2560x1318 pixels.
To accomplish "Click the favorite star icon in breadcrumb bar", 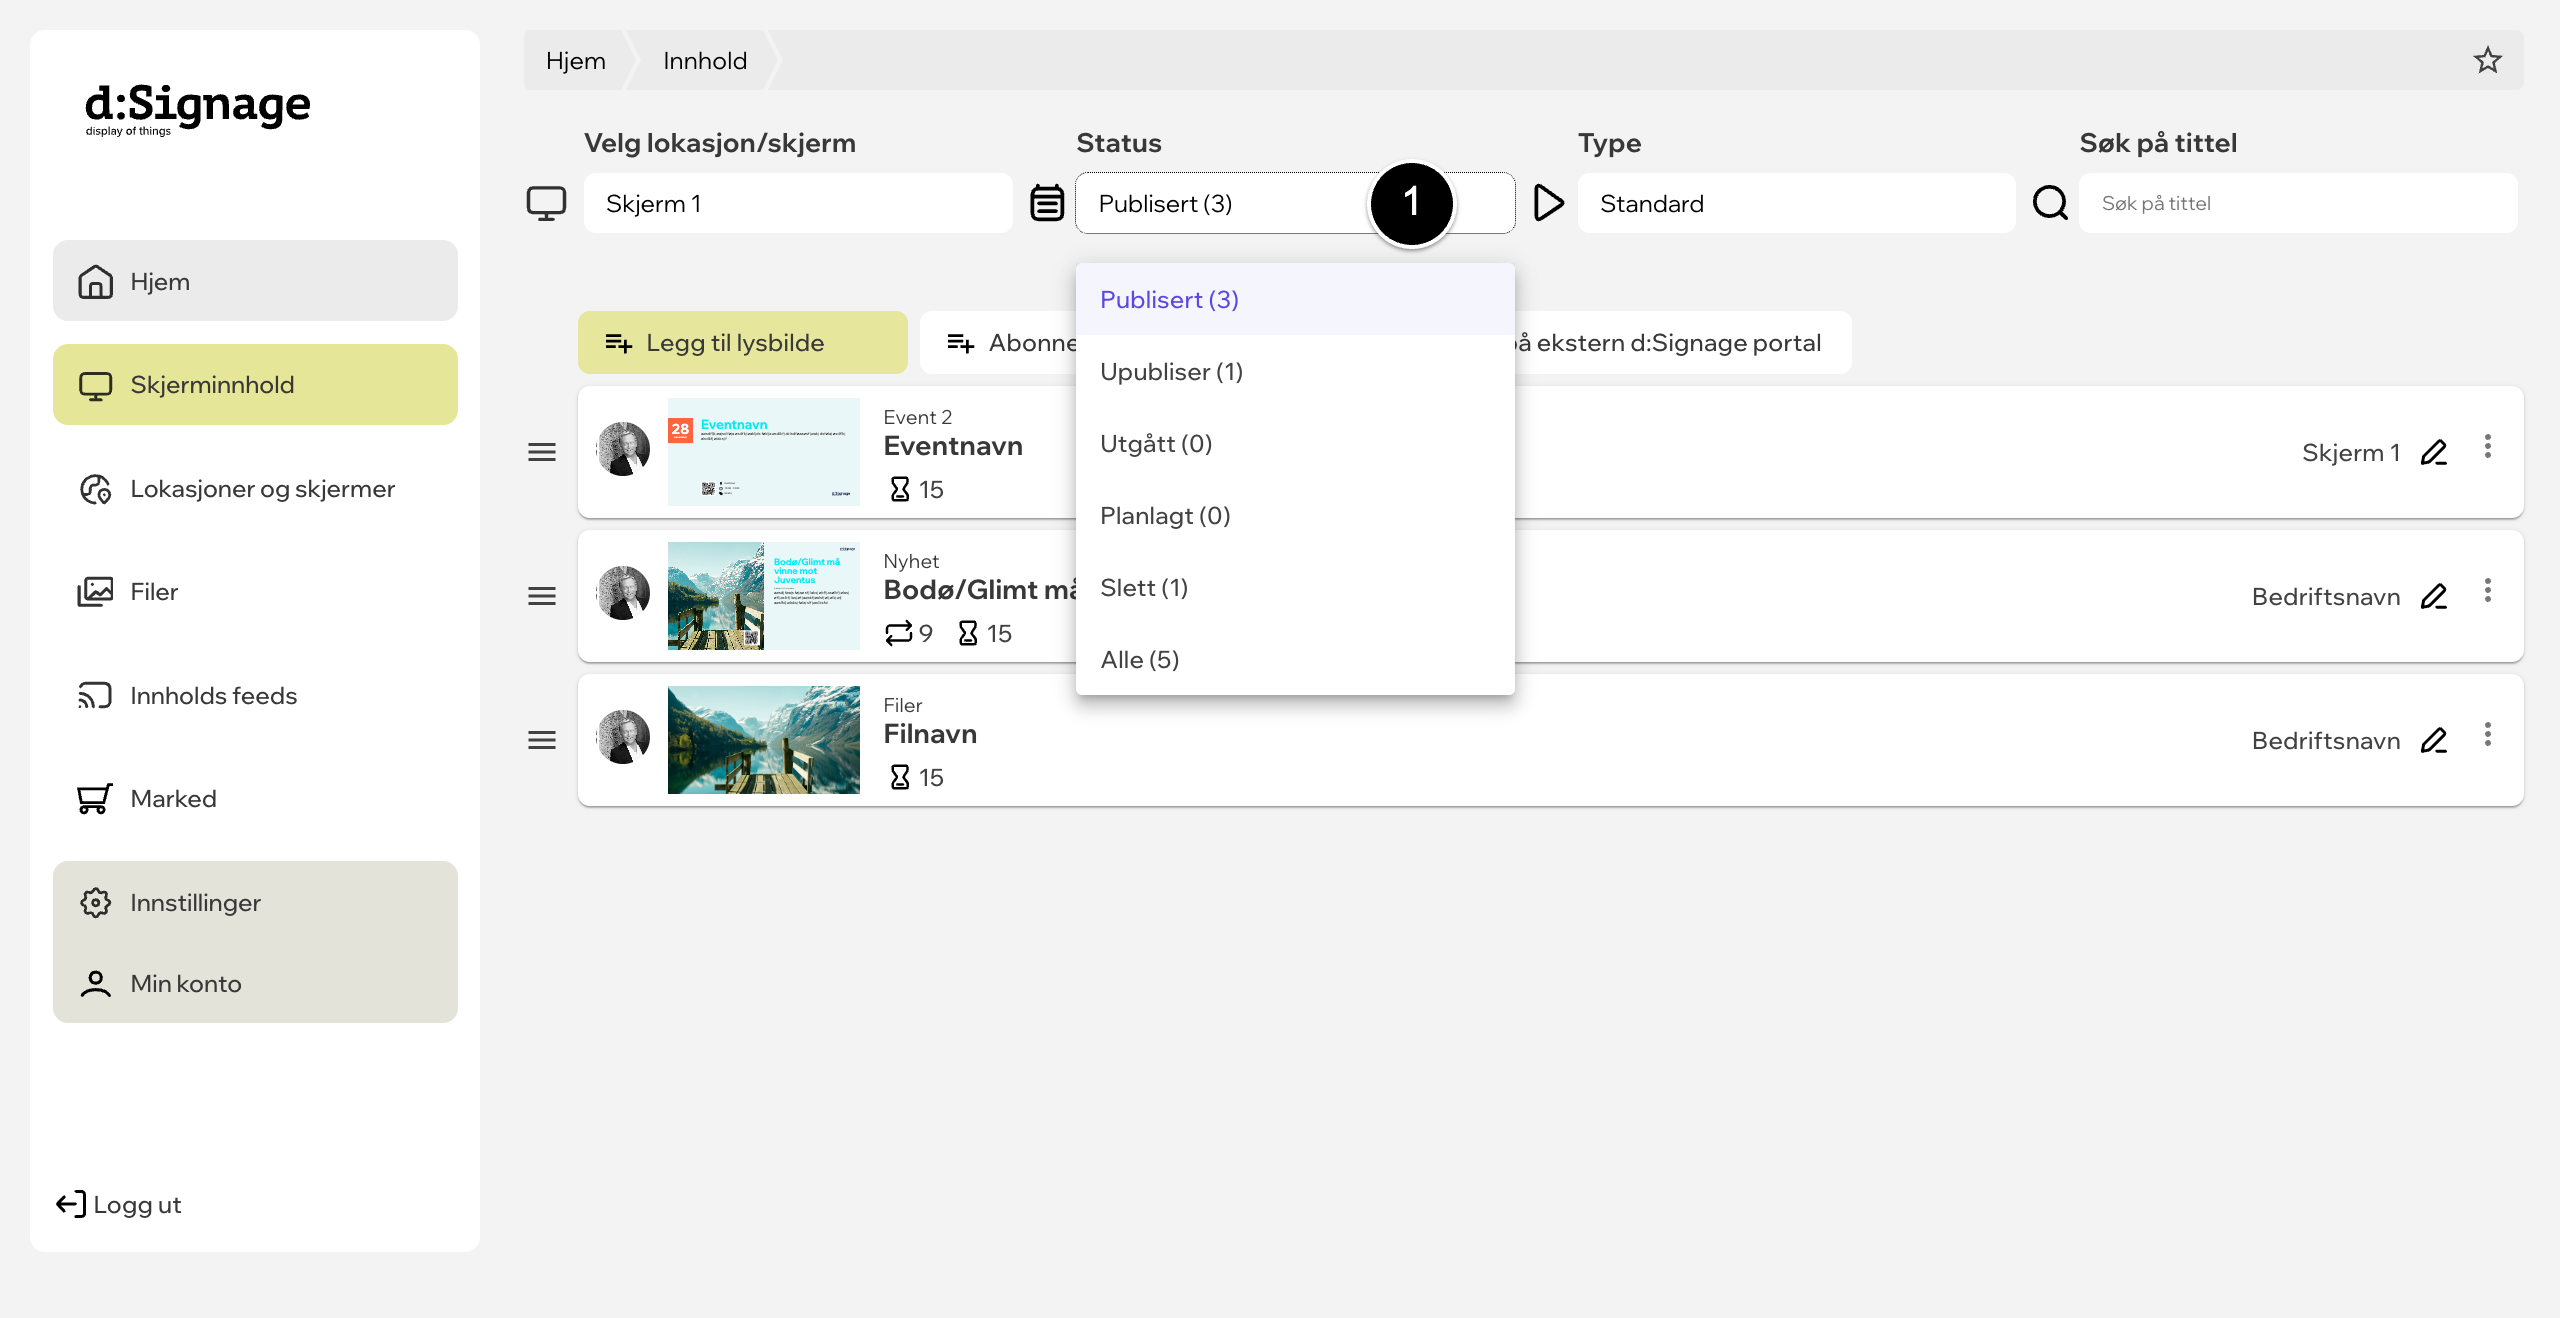I will pos(2487,61).
